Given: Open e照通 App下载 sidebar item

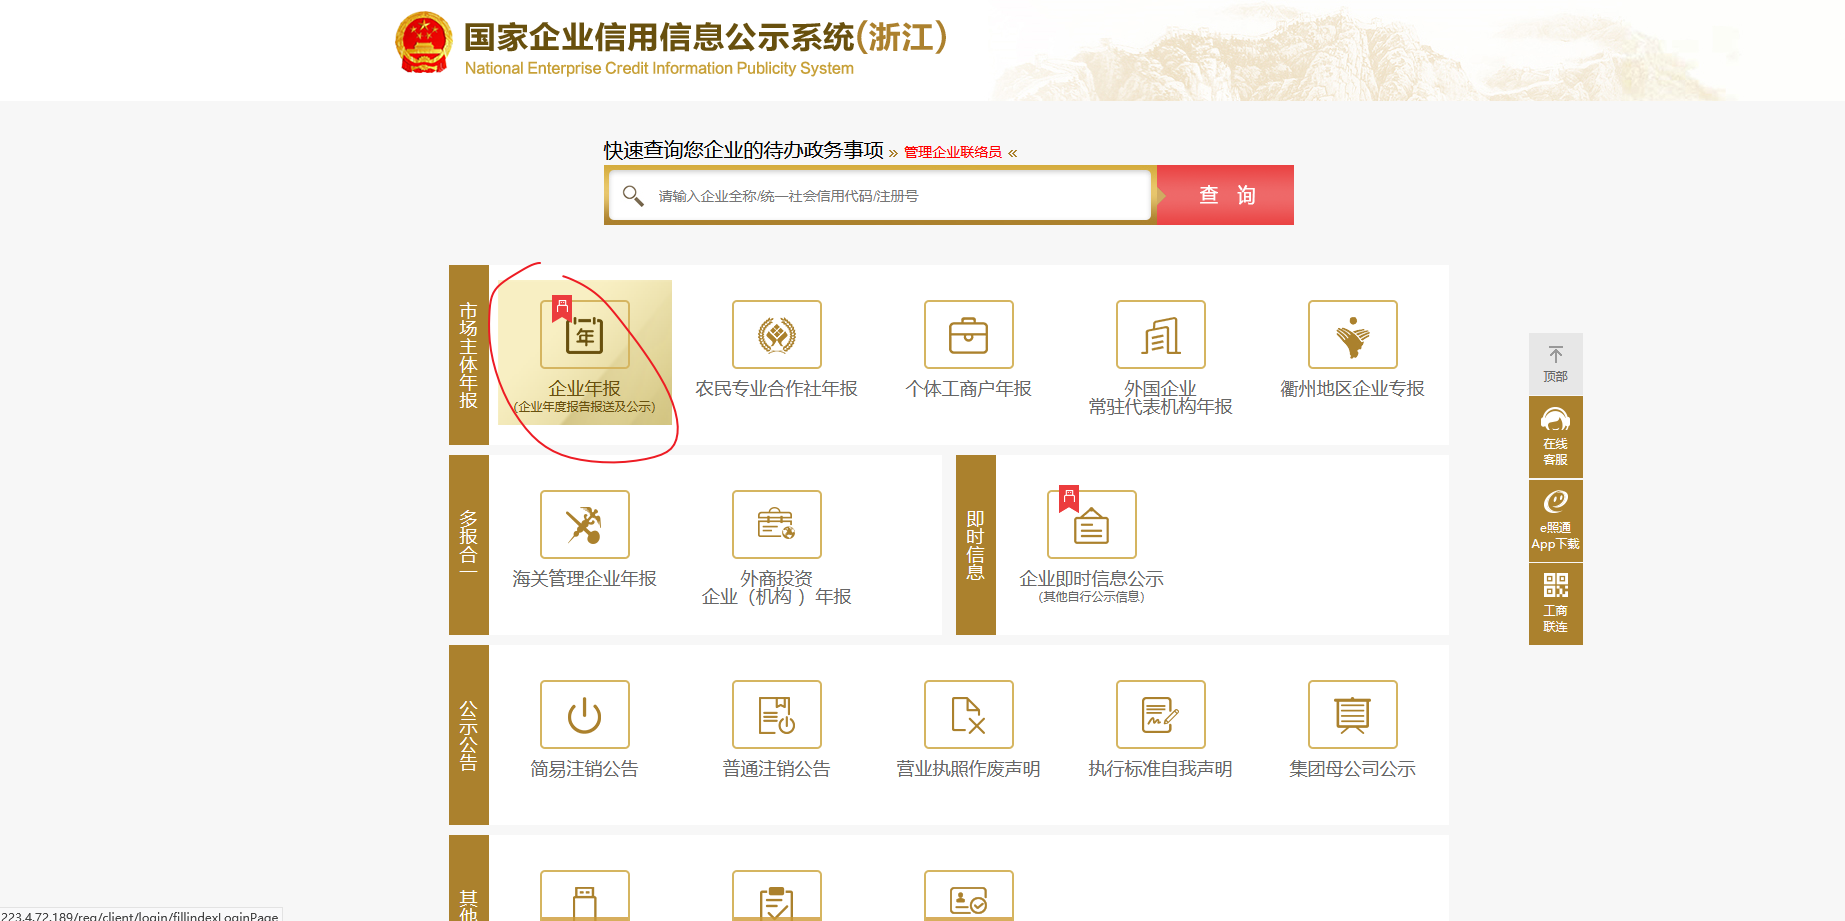Looking at the screenshot, I should (x=1556, y=521).
